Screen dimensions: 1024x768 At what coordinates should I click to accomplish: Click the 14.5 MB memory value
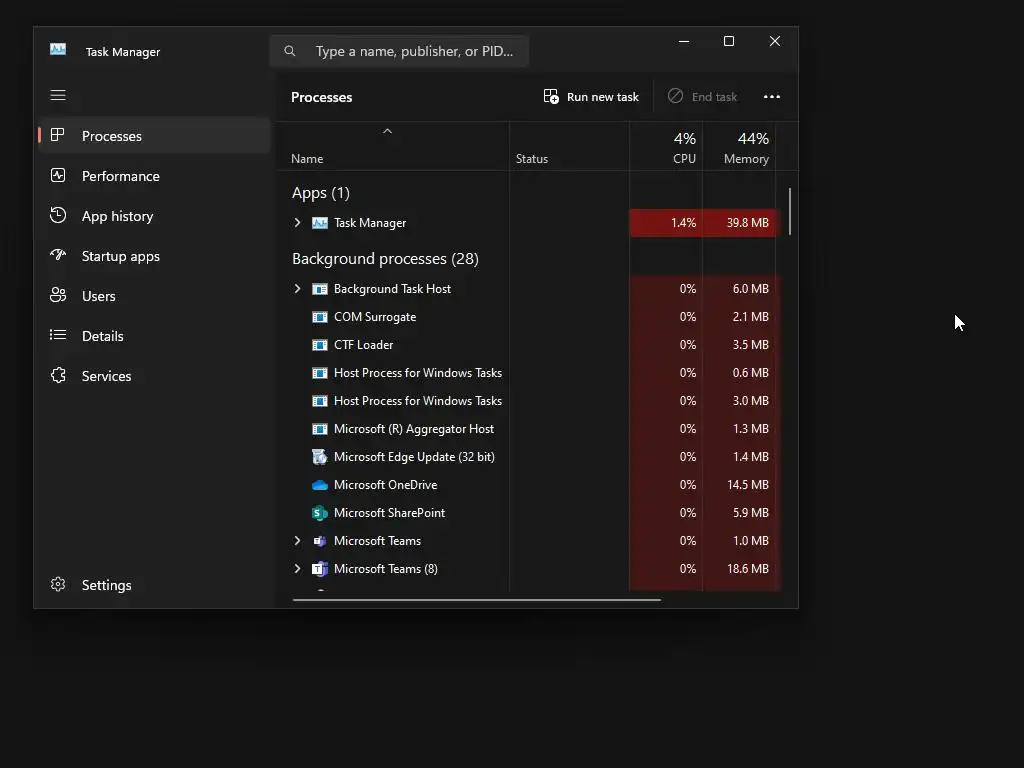point(747,485)
